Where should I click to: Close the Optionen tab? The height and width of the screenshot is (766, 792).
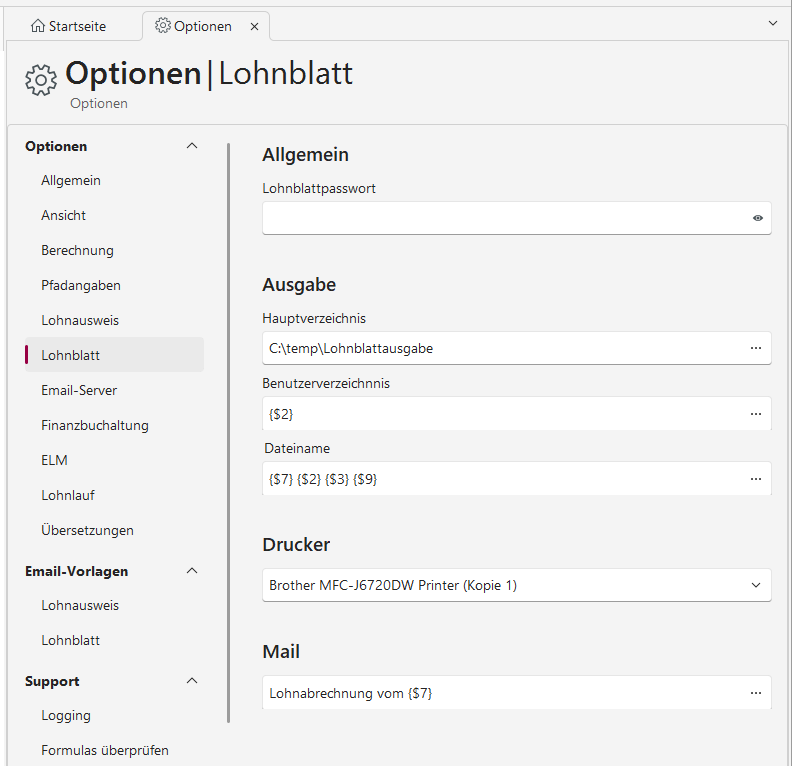pyautogui.click(x=254, y=27)
